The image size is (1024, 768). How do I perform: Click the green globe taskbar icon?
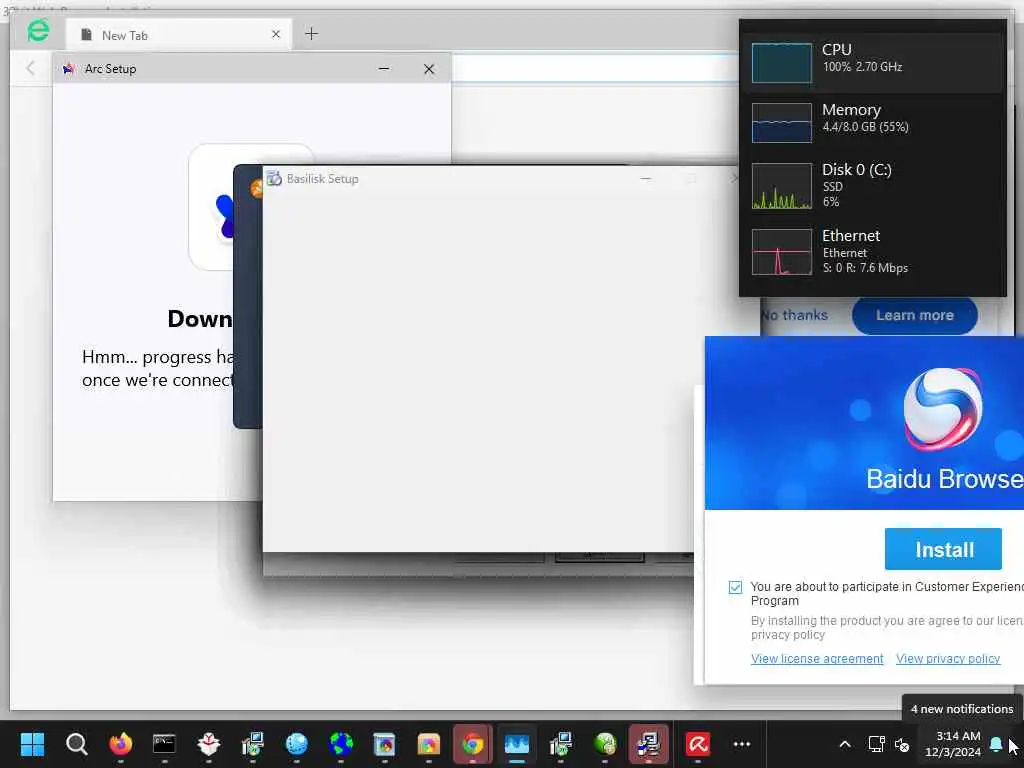coord(605,744)
